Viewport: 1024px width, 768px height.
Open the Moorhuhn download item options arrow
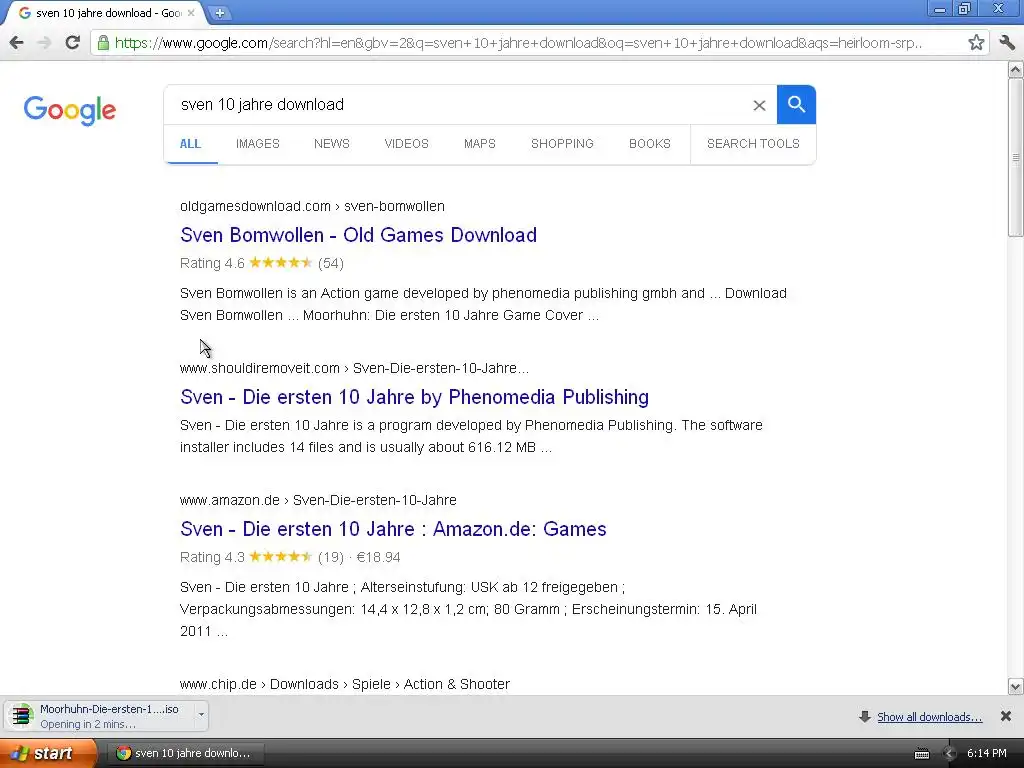coord(201,714)
